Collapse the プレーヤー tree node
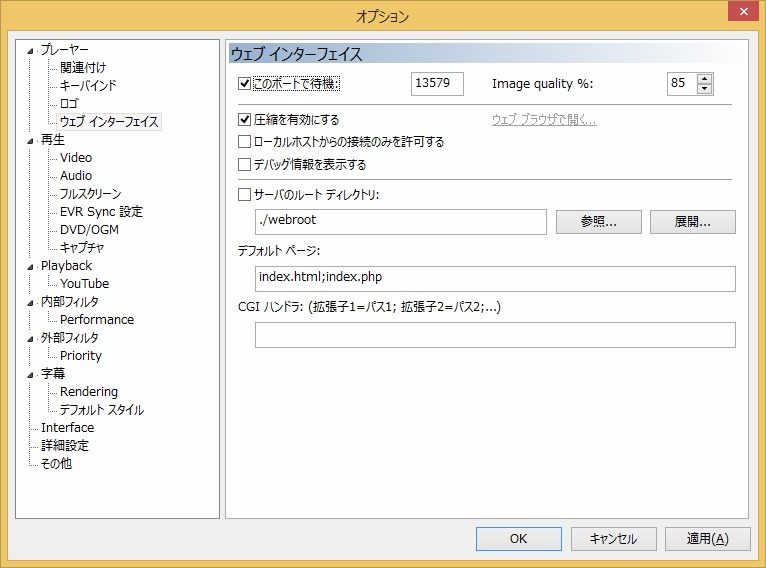766x568 pixels. click(30, 51)
